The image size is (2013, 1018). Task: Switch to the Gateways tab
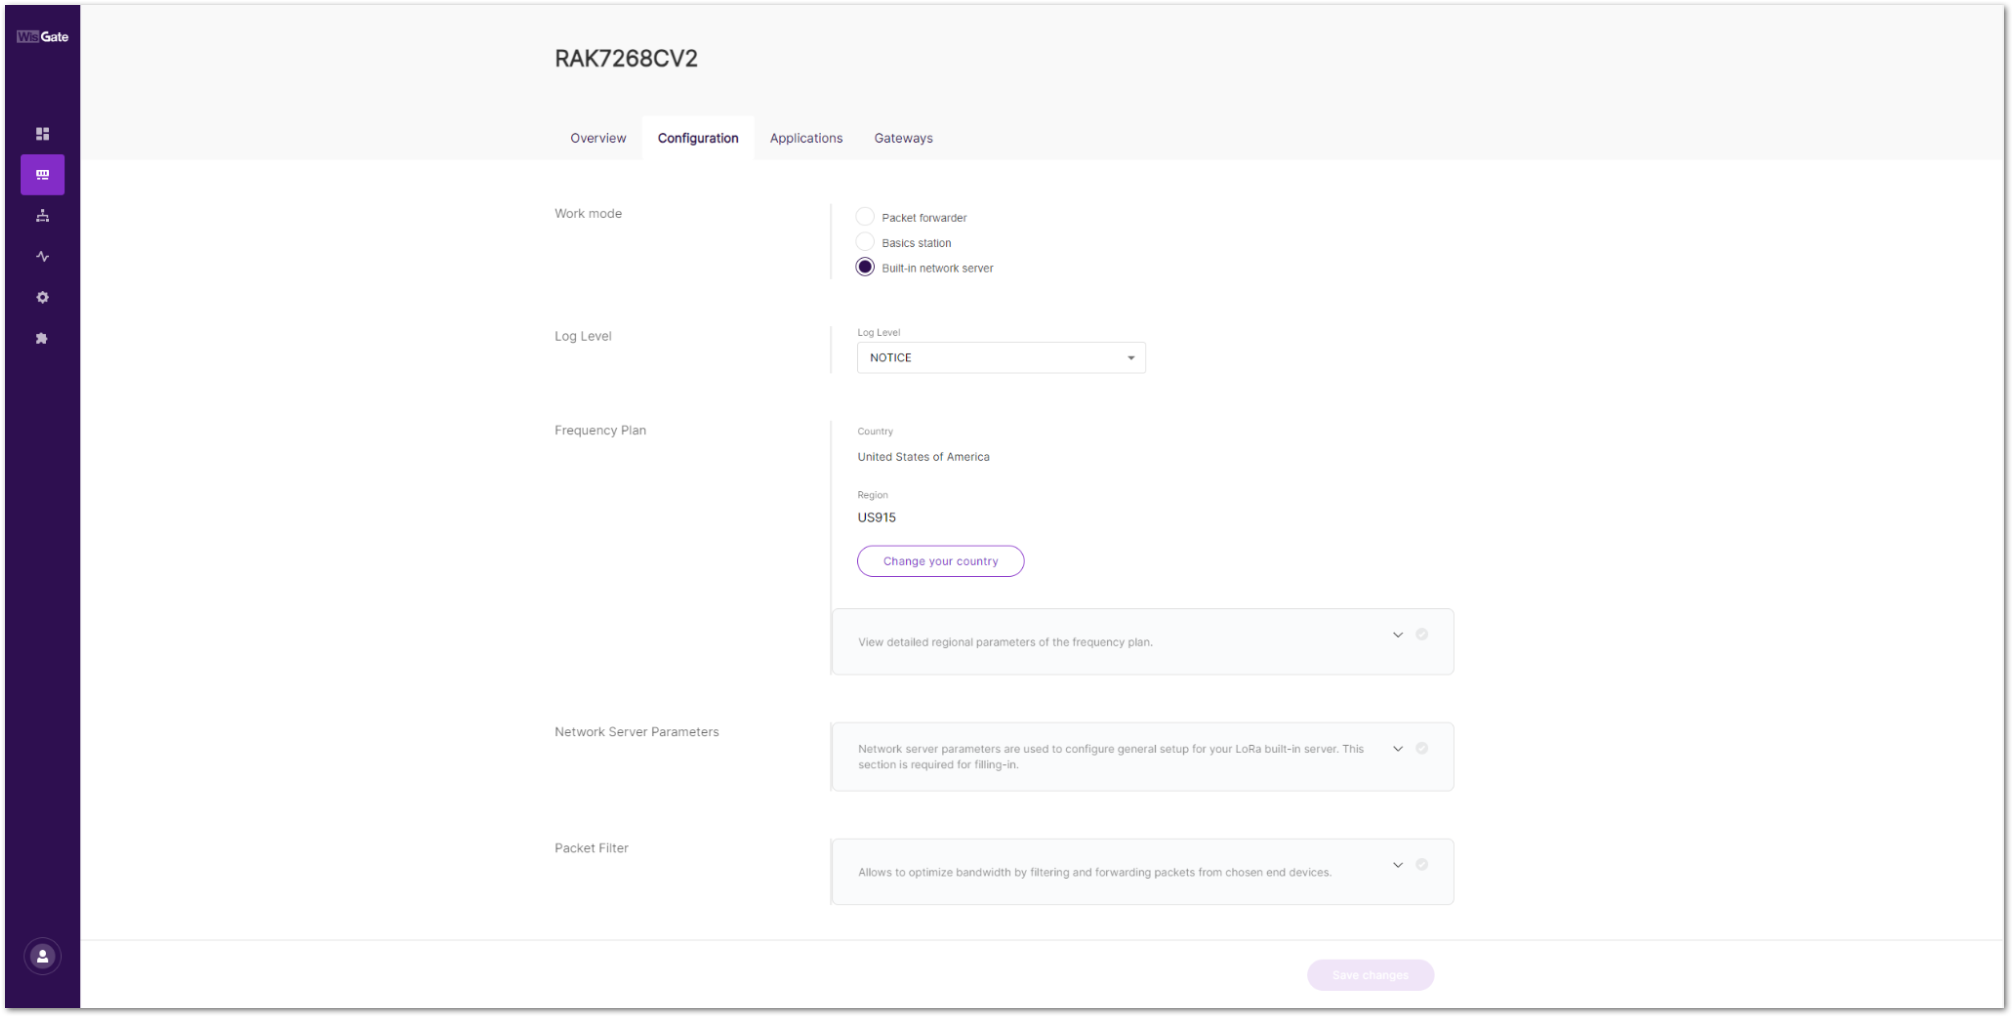tap(903, 139)
